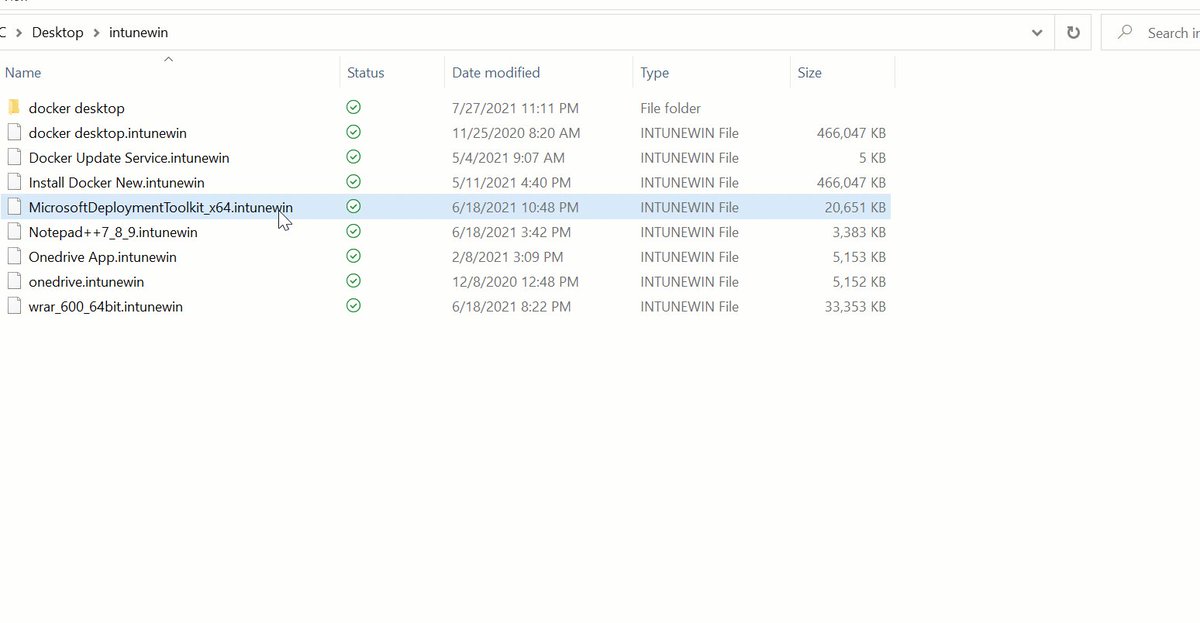Click date 6/18/2021 3:42 PM
Image resolution: width=1200 pixels, height=623 pixels.
coord(511,232)
